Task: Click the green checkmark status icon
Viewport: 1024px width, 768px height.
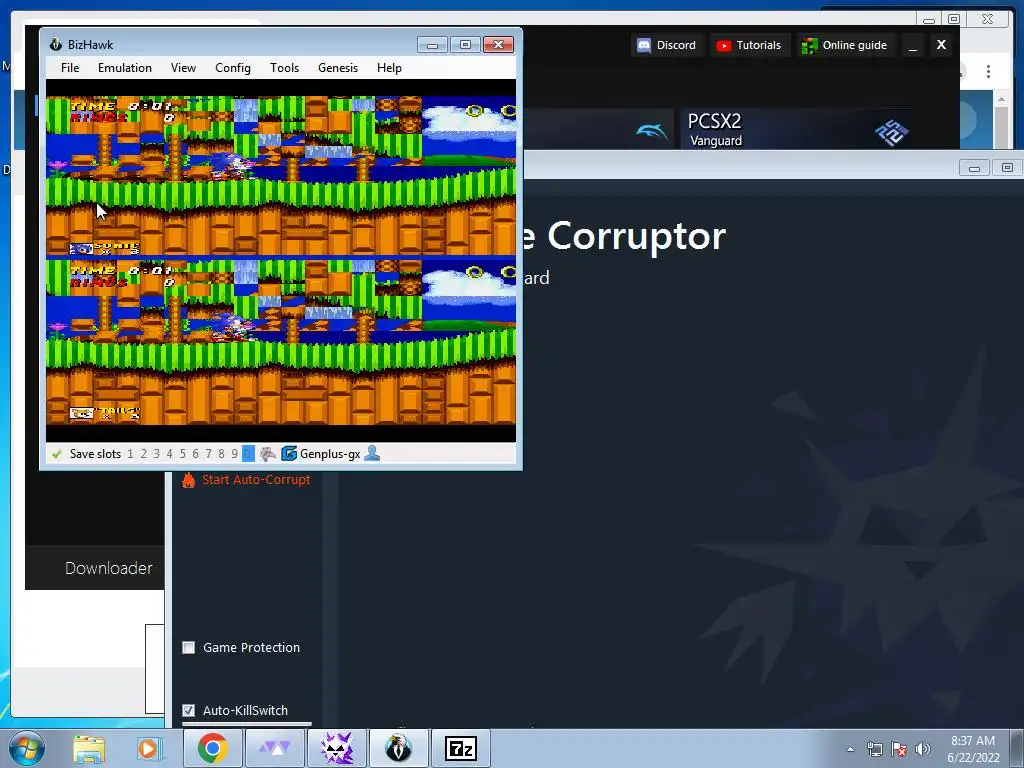Action: point(57,454)
